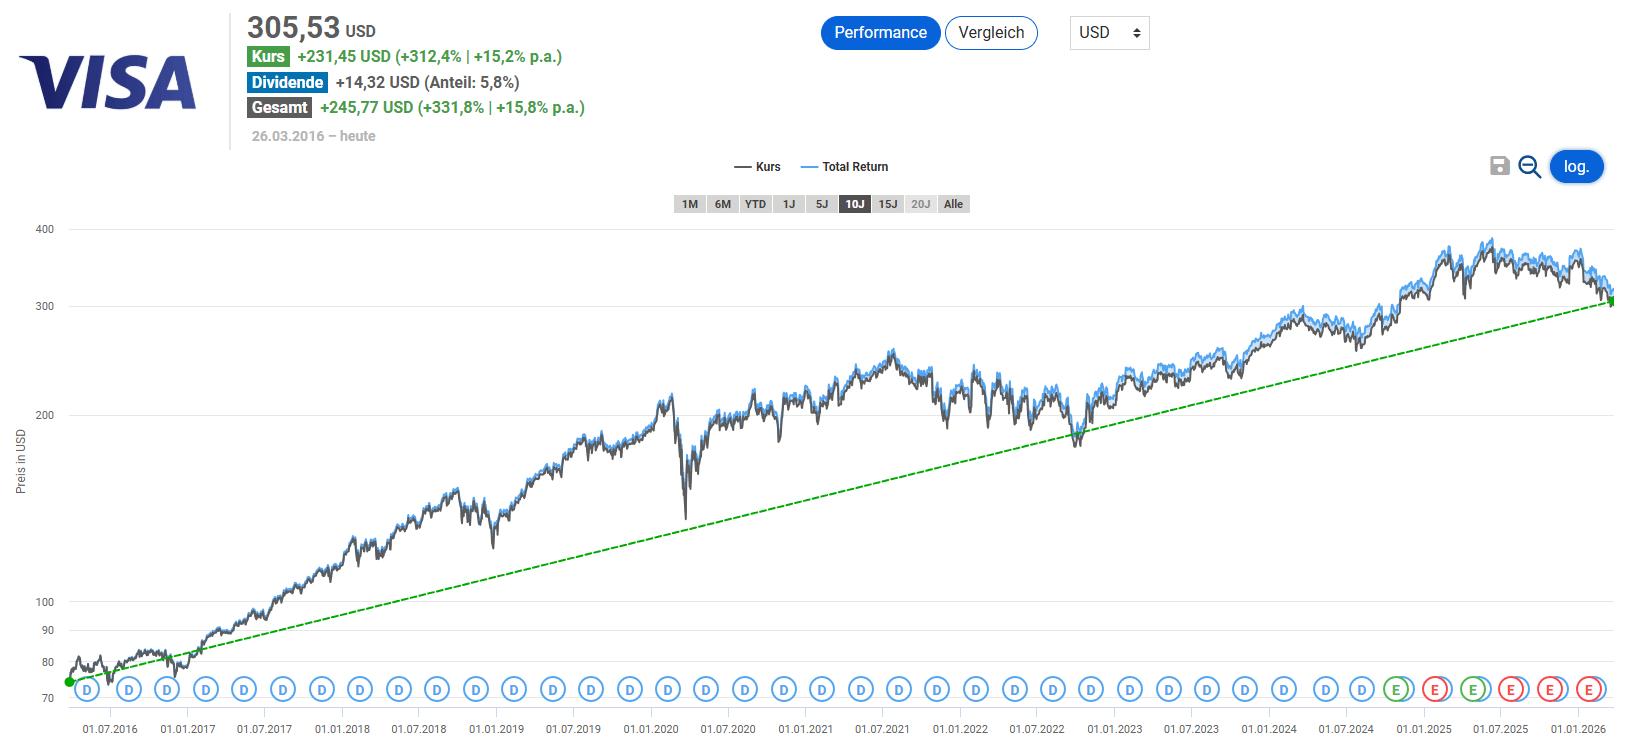This screenshot has height=750, width=1628.
Task: Select the 1M time range
Action: (690, 204)
